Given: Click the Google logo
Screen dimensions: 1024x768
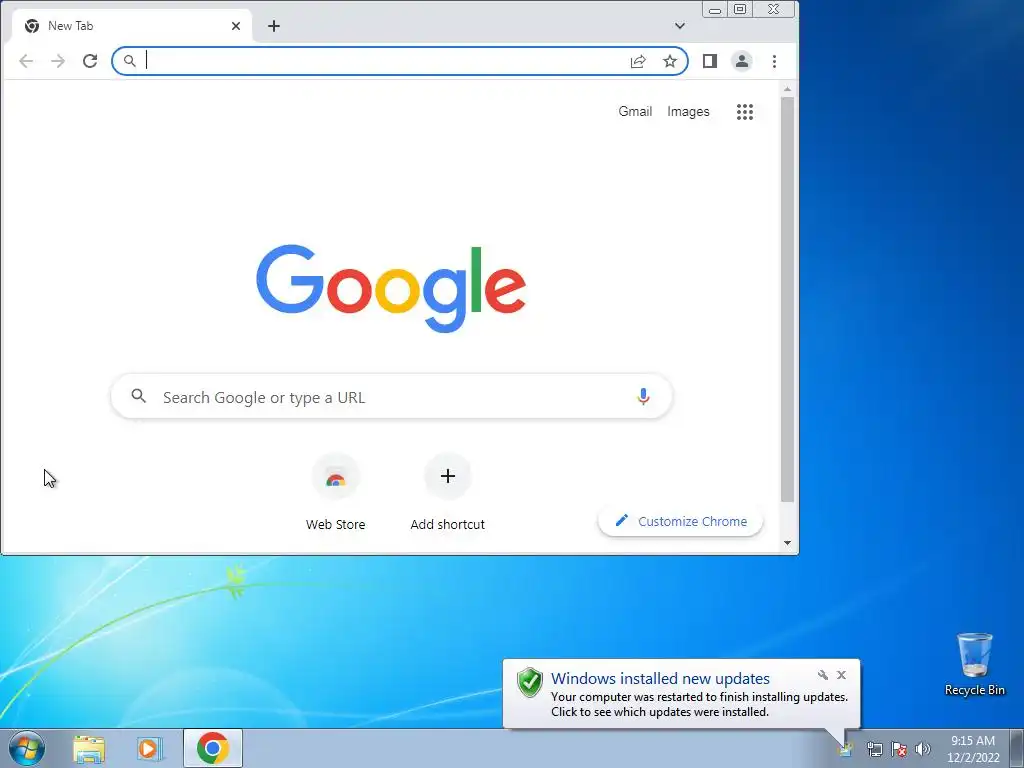Looking at the screenshot, I should point(391,288).
